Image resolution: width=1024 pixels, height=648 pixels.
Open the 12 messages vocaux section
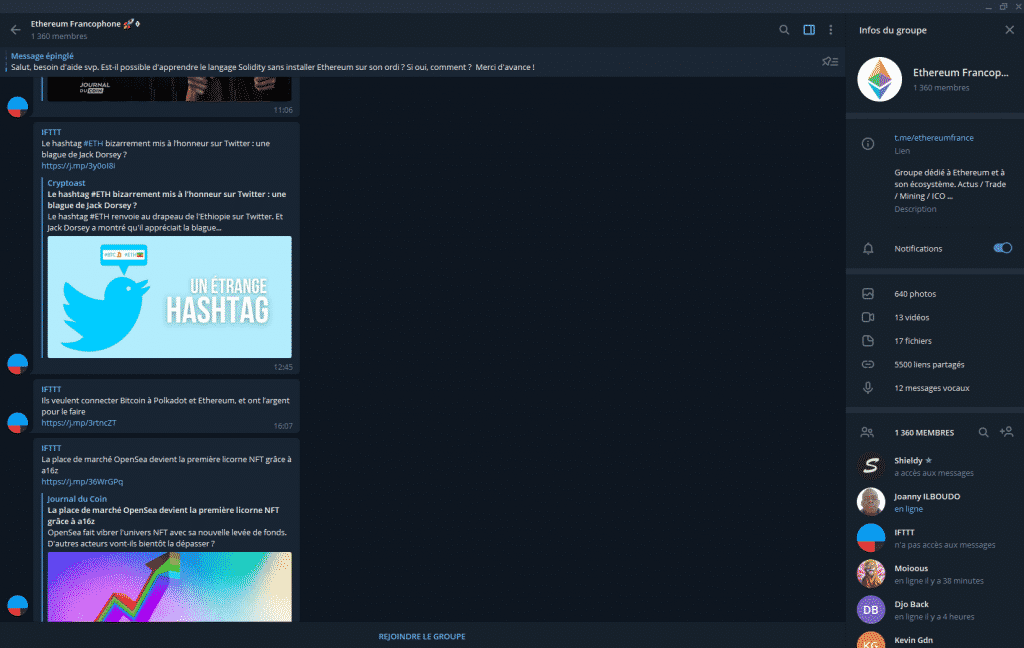point(931,388)
